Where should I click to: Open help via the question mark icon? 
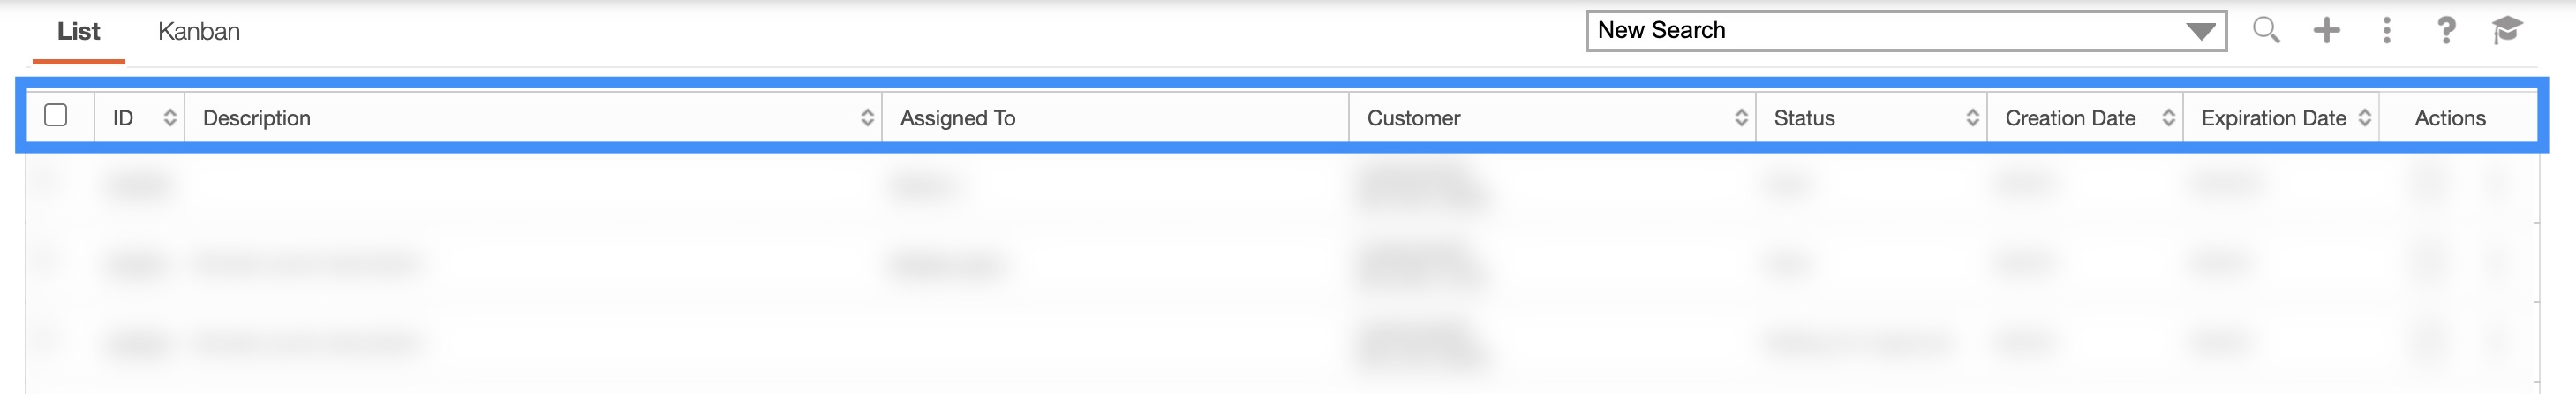coord(2446,30)
